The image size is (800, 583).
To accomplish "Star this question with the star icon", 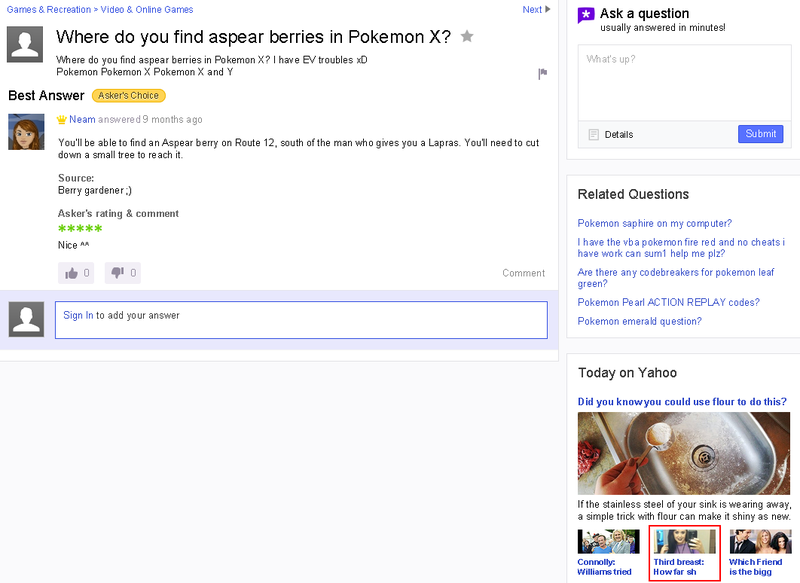I will coord(467,37).
